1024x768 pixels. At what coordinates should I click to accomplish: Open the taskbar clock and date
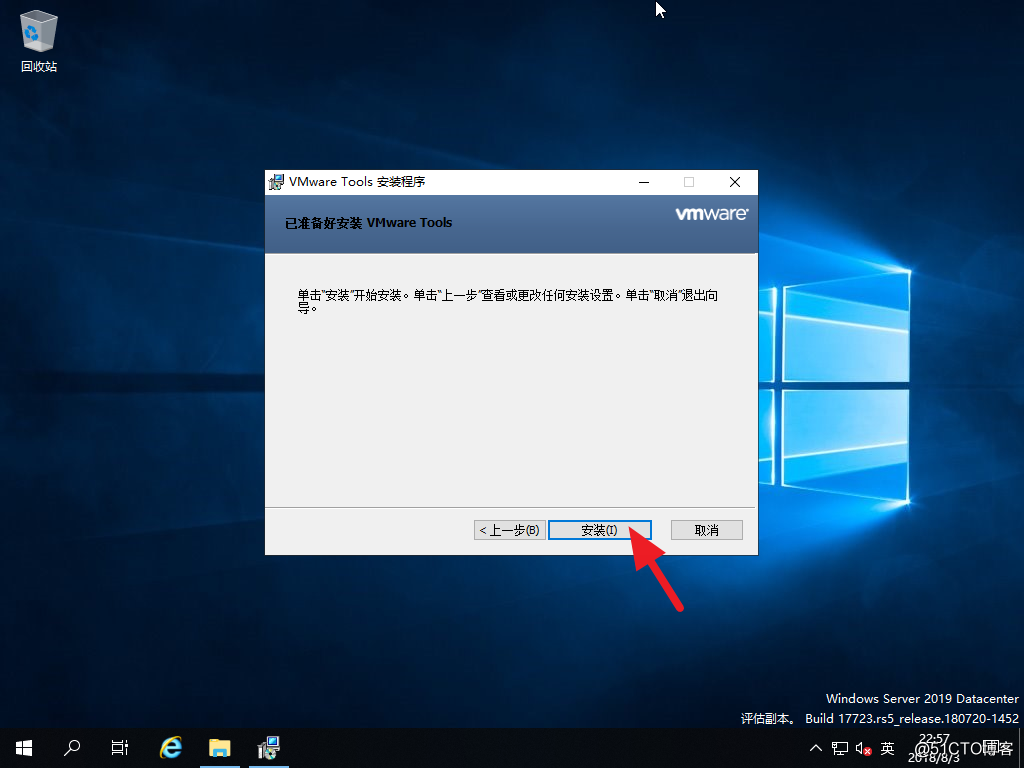(x=934, y=748)
